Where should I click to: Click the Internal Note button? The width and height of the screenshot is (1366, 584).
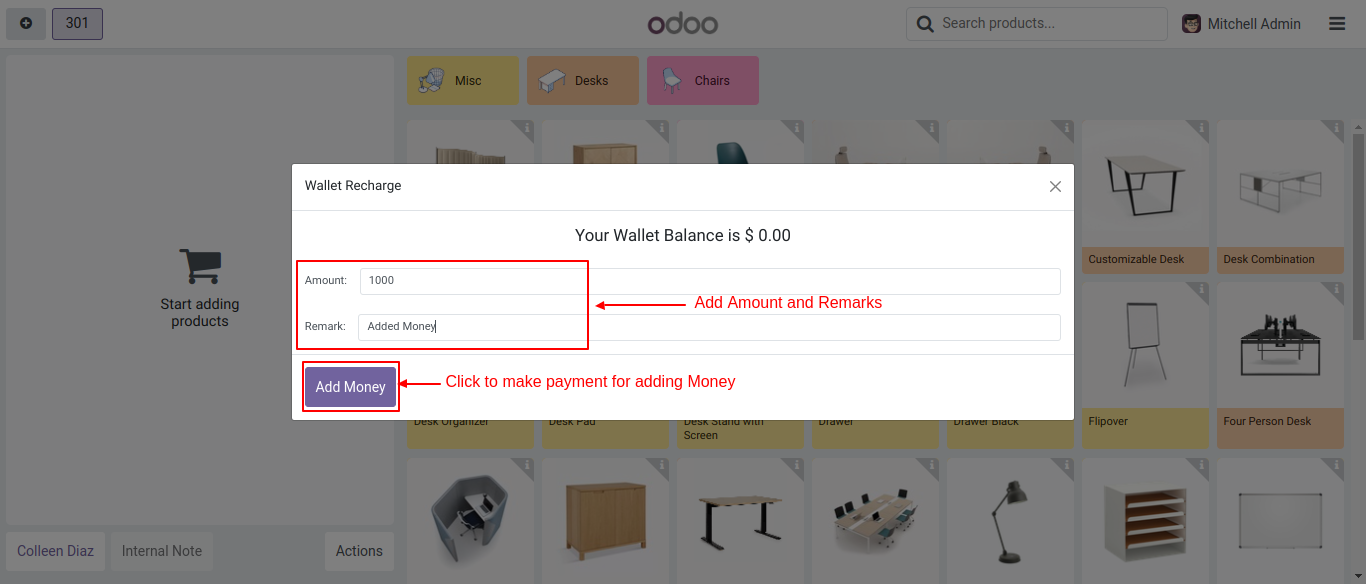point(162,551)
